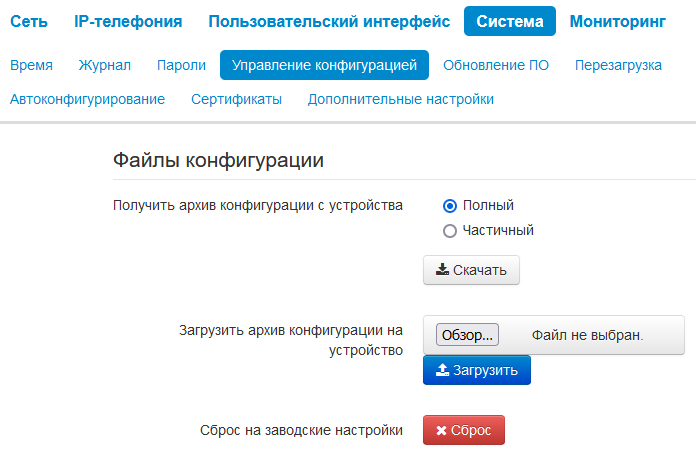
Task: Click the download icon on Скачать button
Action: (443, 270)
